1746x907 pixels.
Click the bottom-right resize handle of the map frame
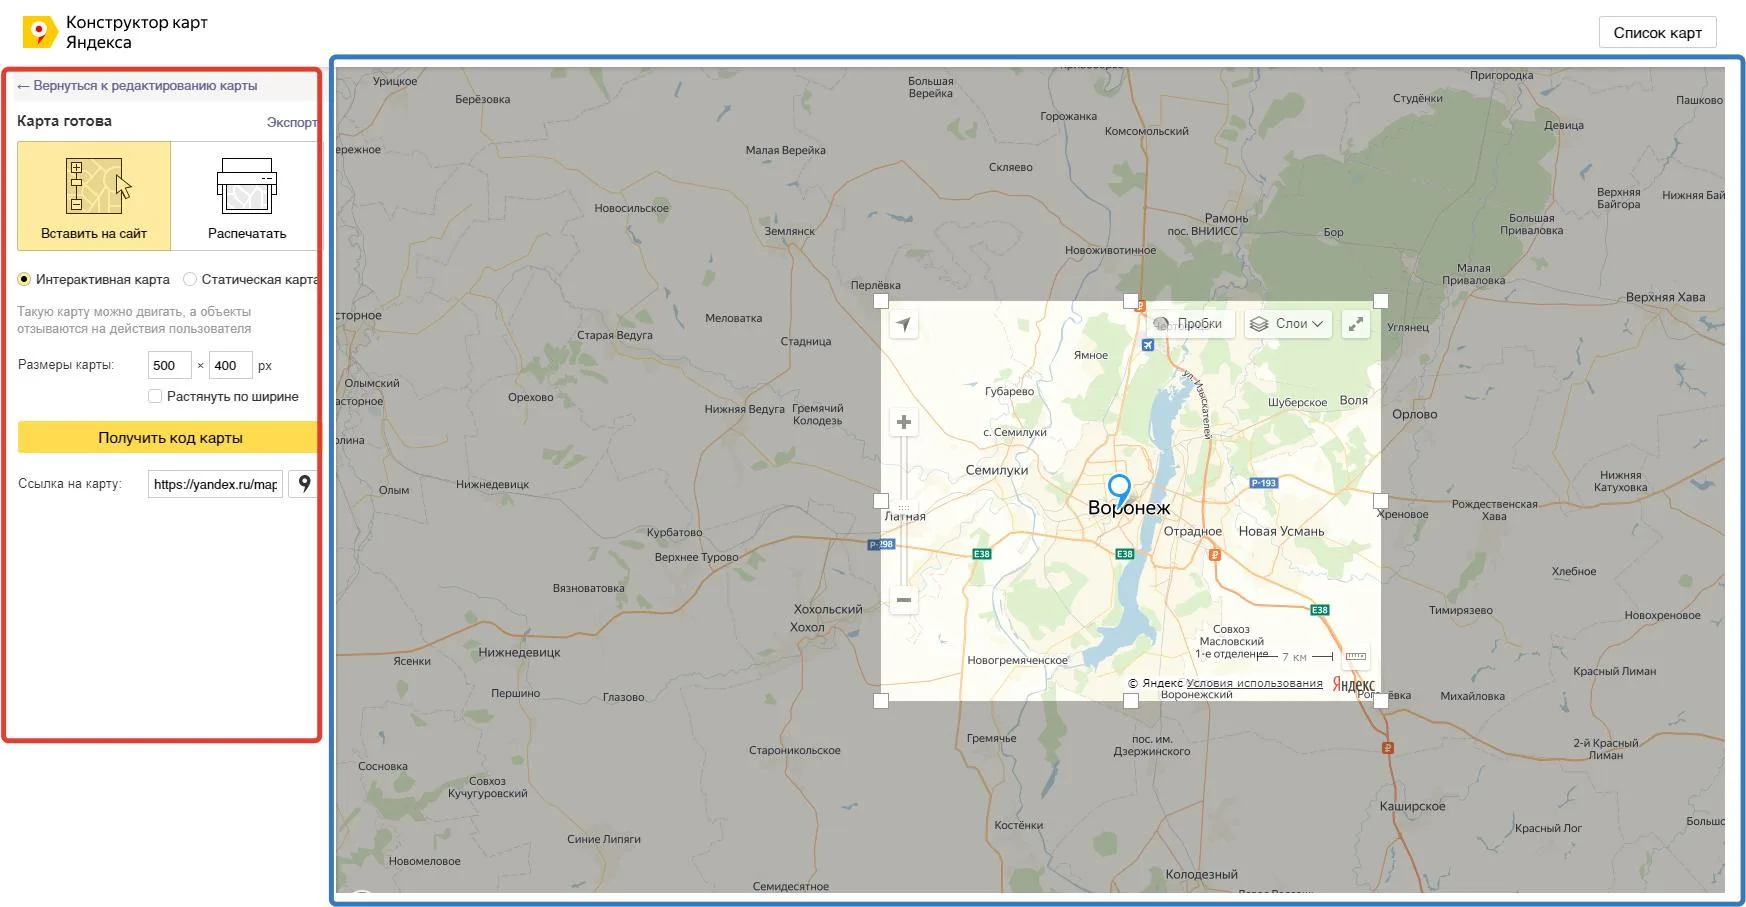point(1381,701)
